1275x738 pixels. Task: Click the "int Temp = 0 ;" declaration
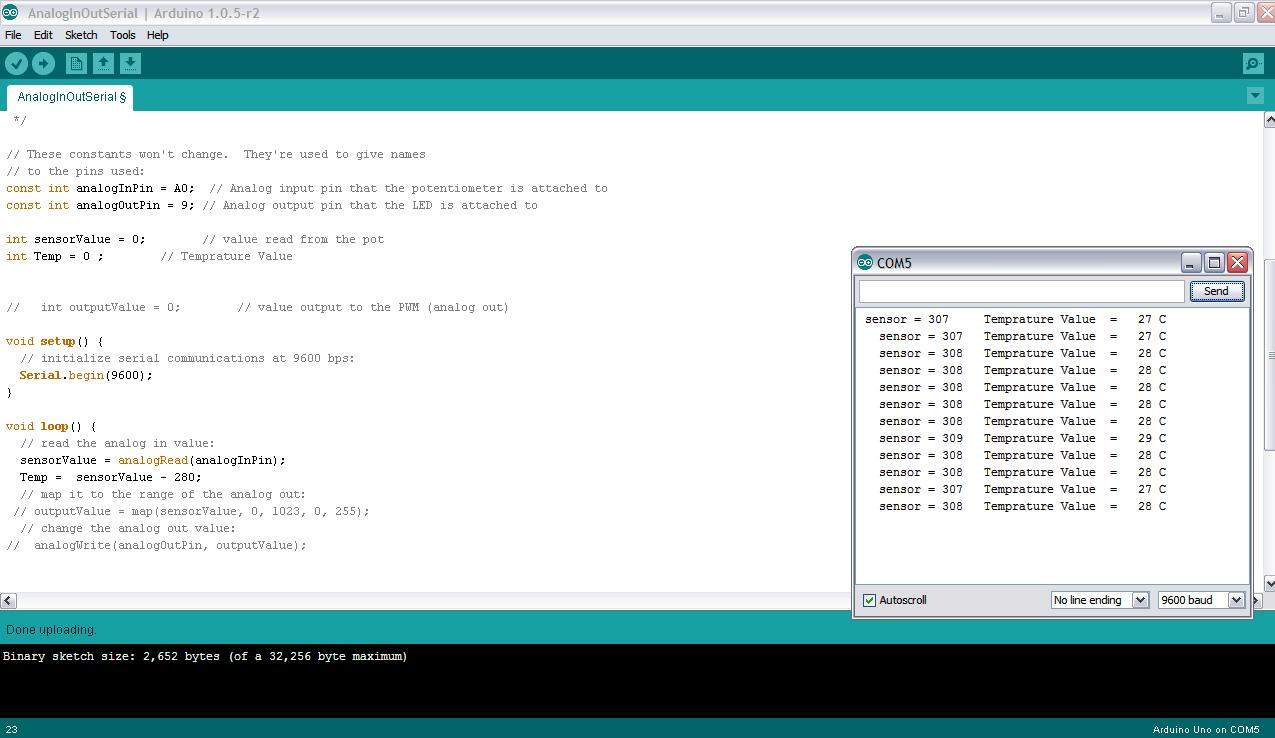54,256
